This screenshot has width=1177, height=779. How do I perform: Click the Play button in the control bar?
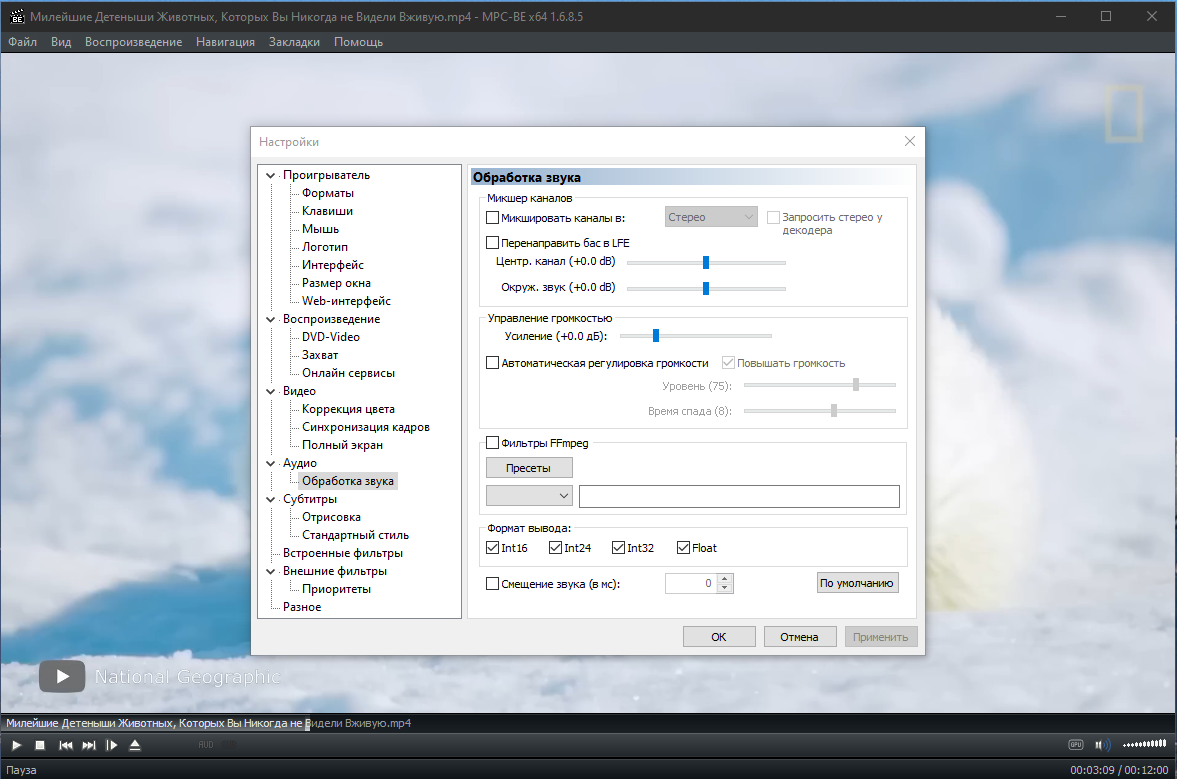17,745
